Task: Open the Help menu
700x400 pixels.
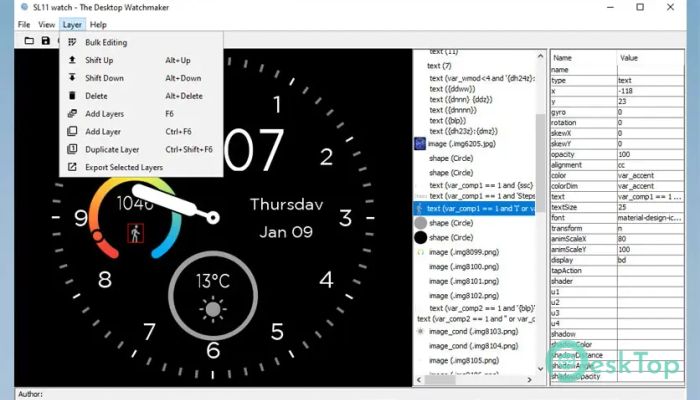Action: [x=98, y=25]
